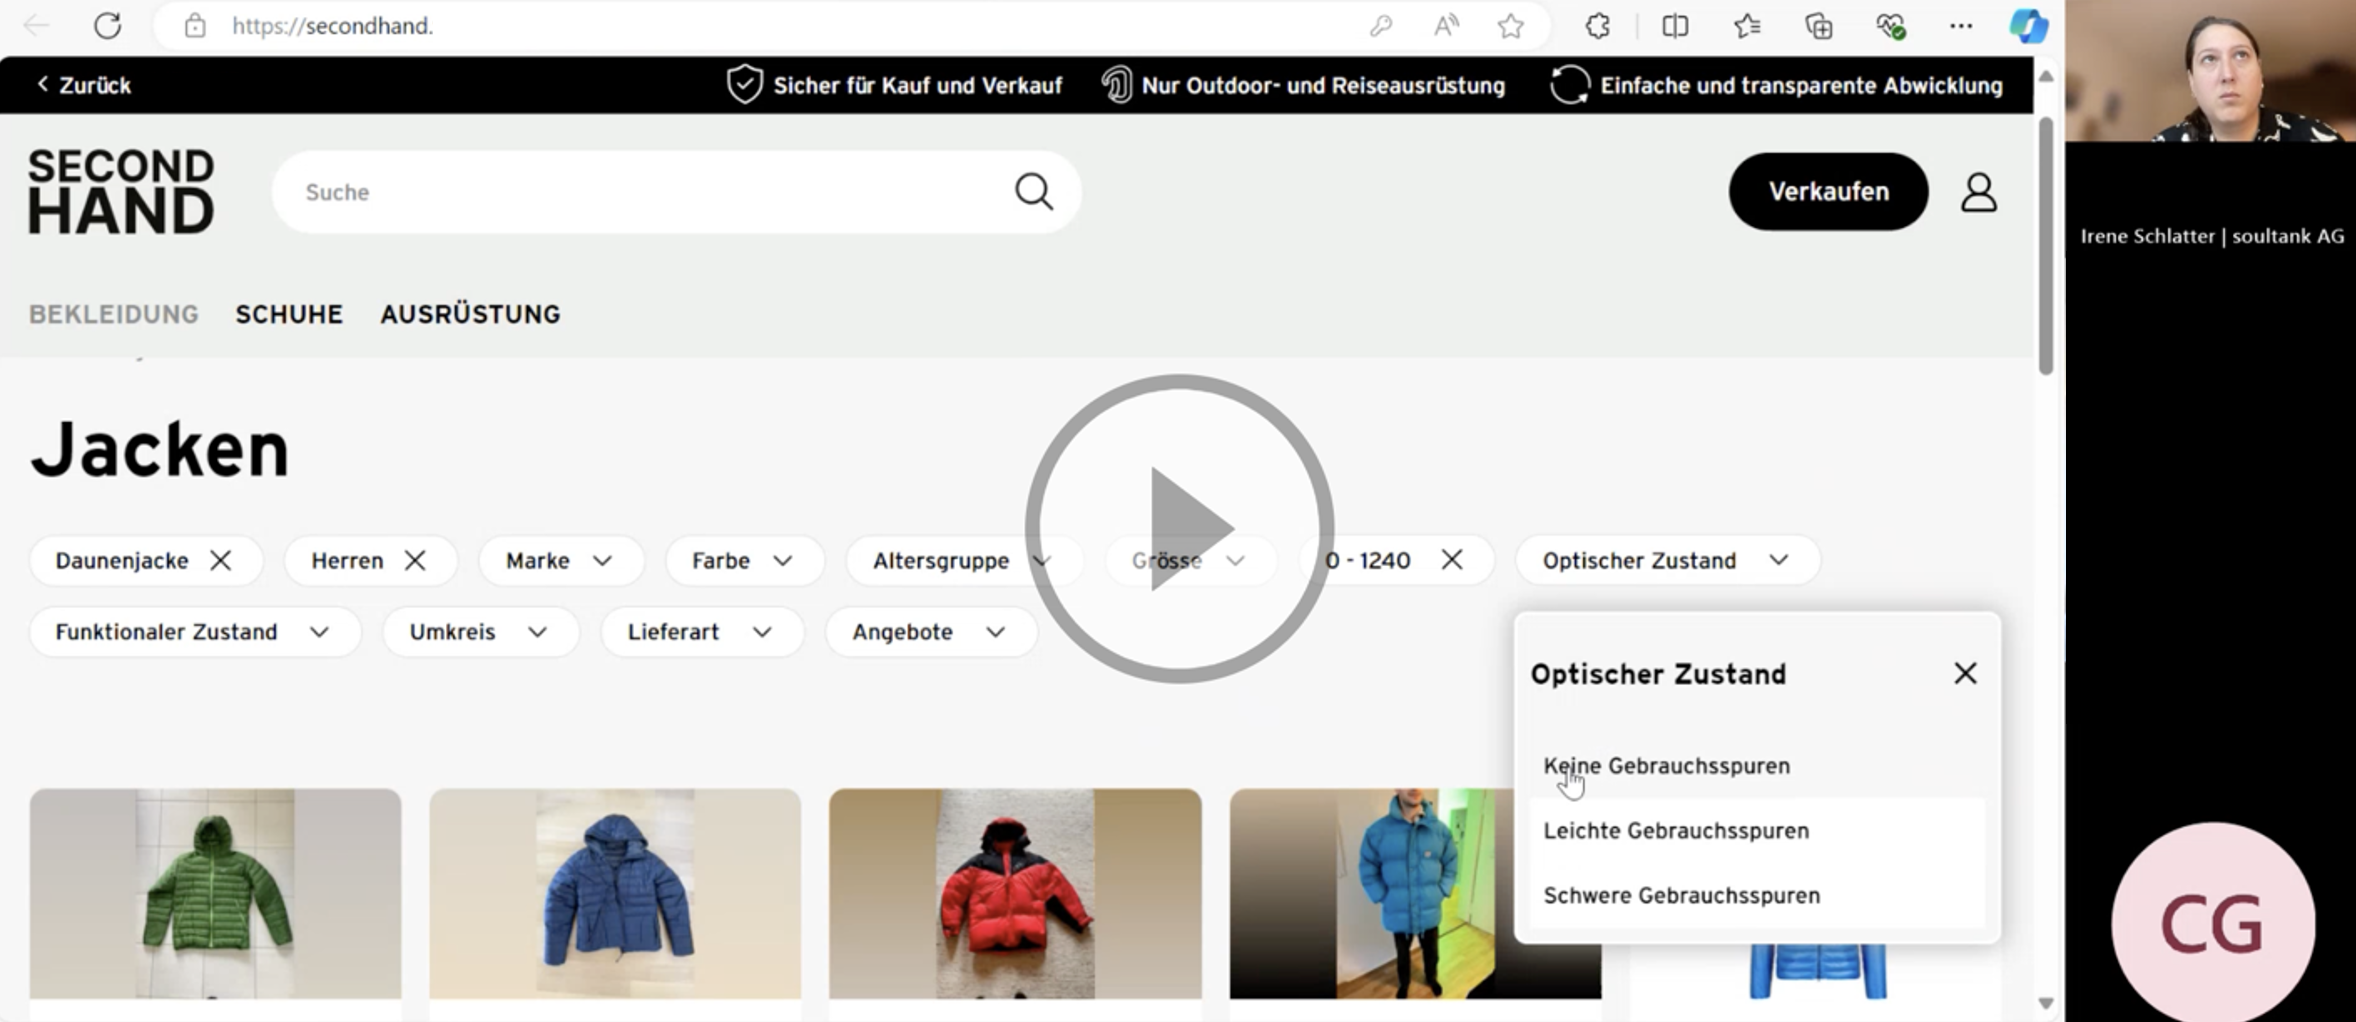
Task: Click the Nur Outdoor- und Reiseausrüstung text
Action: pyautogui.click(x=1323, y=85)
